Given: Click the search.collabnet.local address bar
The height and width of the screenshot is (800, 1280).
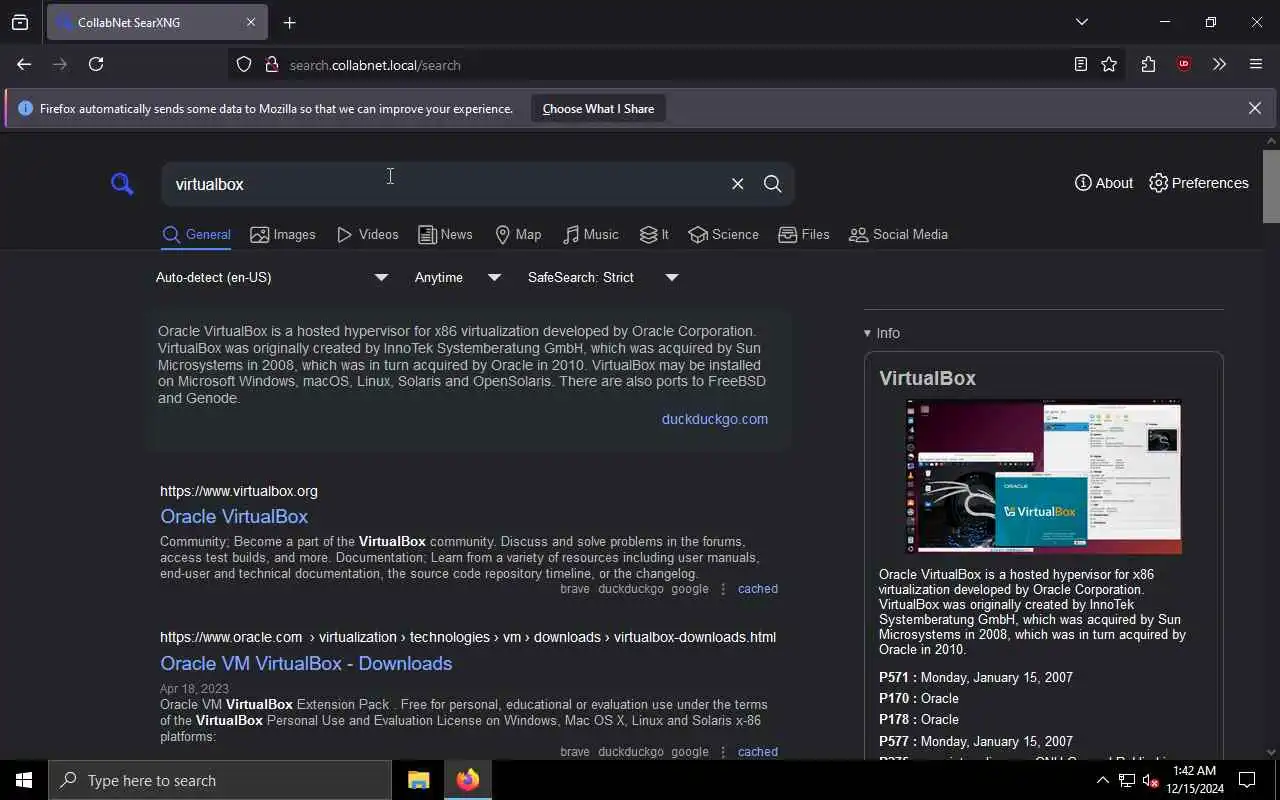Looking at the screenshot, I should tap(660, 65).
